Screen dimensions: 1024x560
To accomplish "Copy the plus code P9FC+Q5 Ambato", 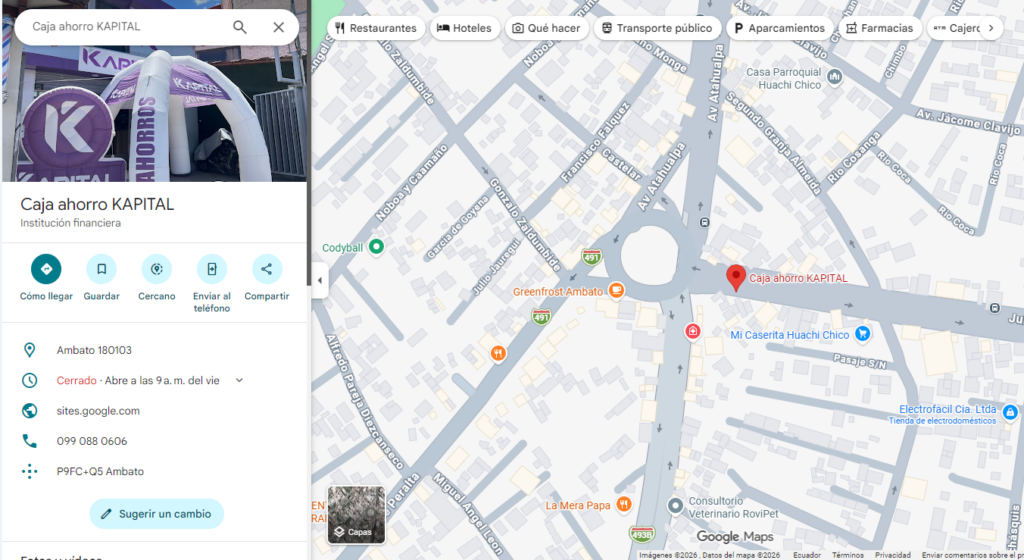I will point(100,471).
